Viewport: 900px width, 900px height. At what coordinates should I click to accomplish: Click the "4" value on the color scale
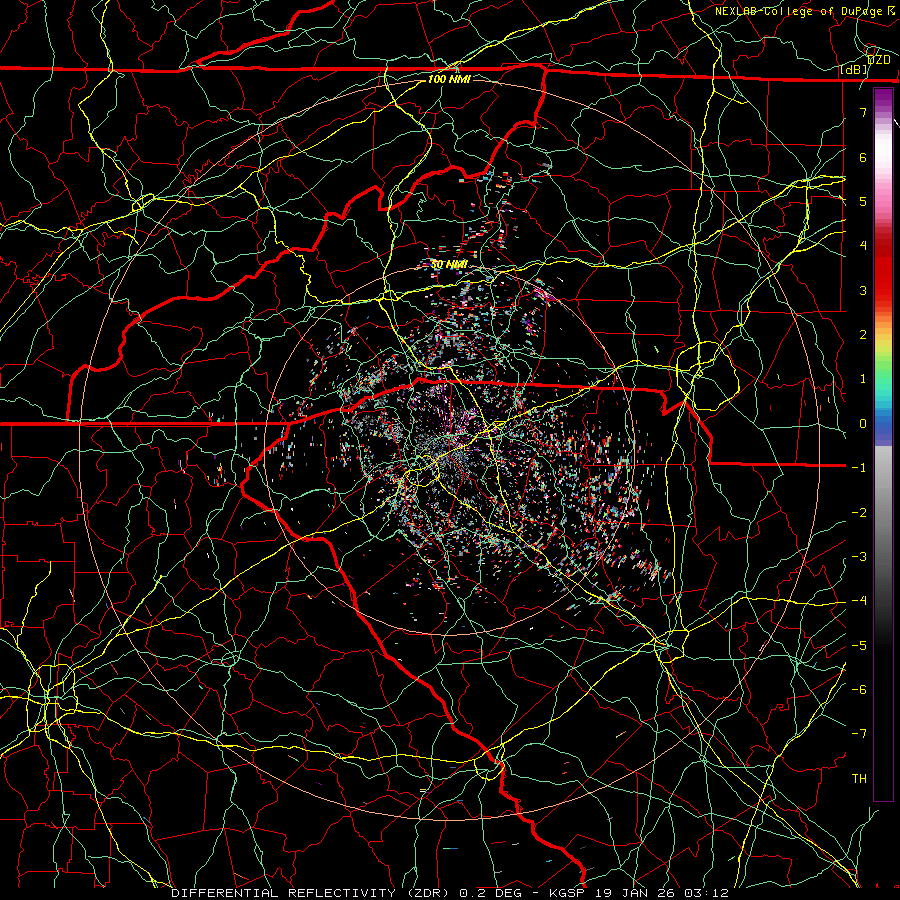(x=863, y=246)
